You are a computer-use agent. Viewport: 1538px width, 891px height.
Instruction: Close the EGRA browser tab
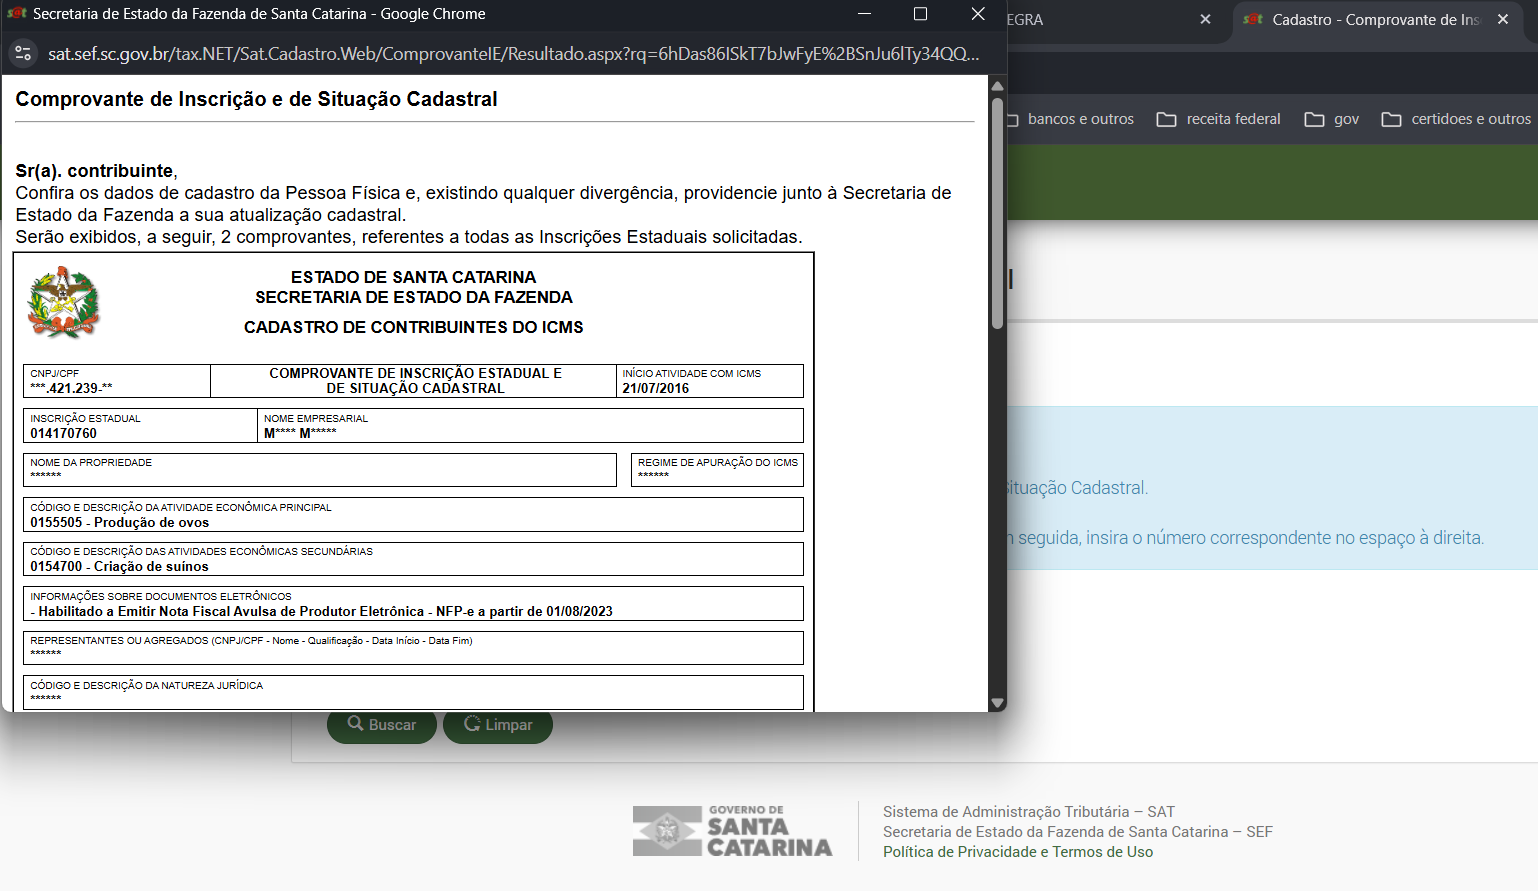click(1205, 20)
